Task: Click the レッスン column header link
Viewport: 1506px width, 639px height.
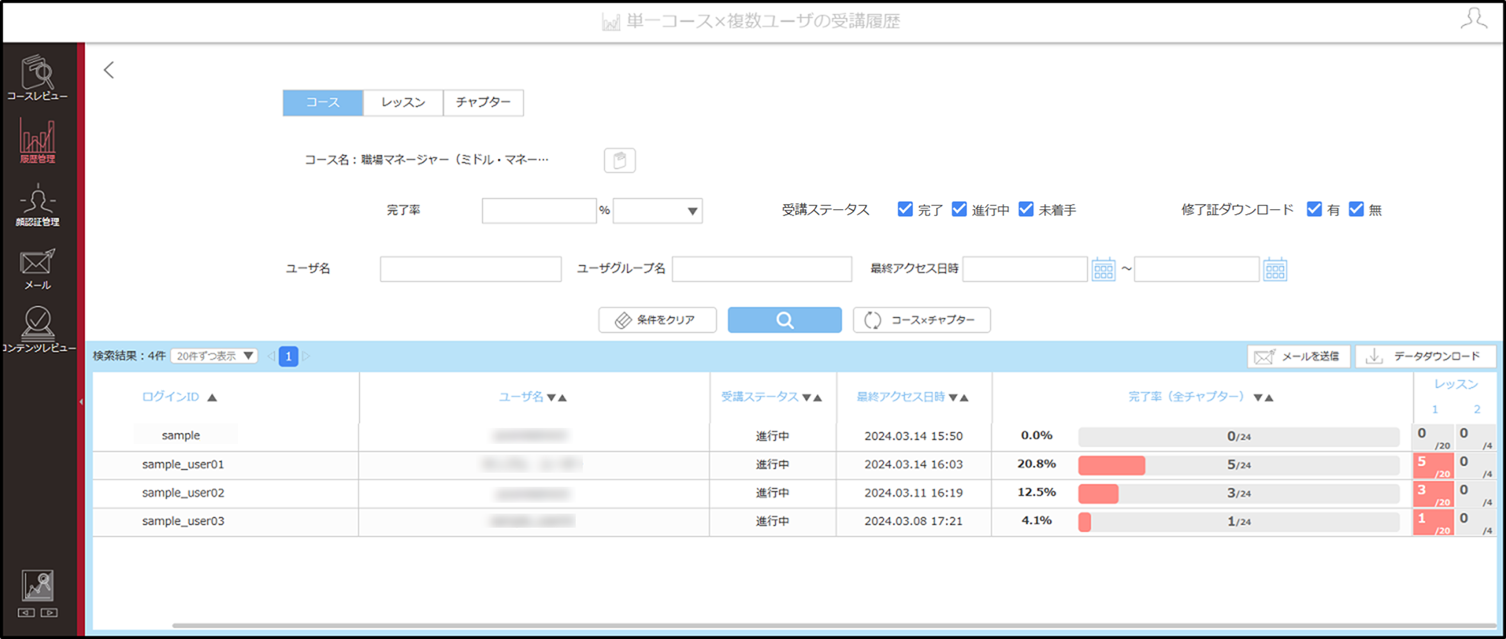Action: pyautogui.click(x=1455, y=384)
